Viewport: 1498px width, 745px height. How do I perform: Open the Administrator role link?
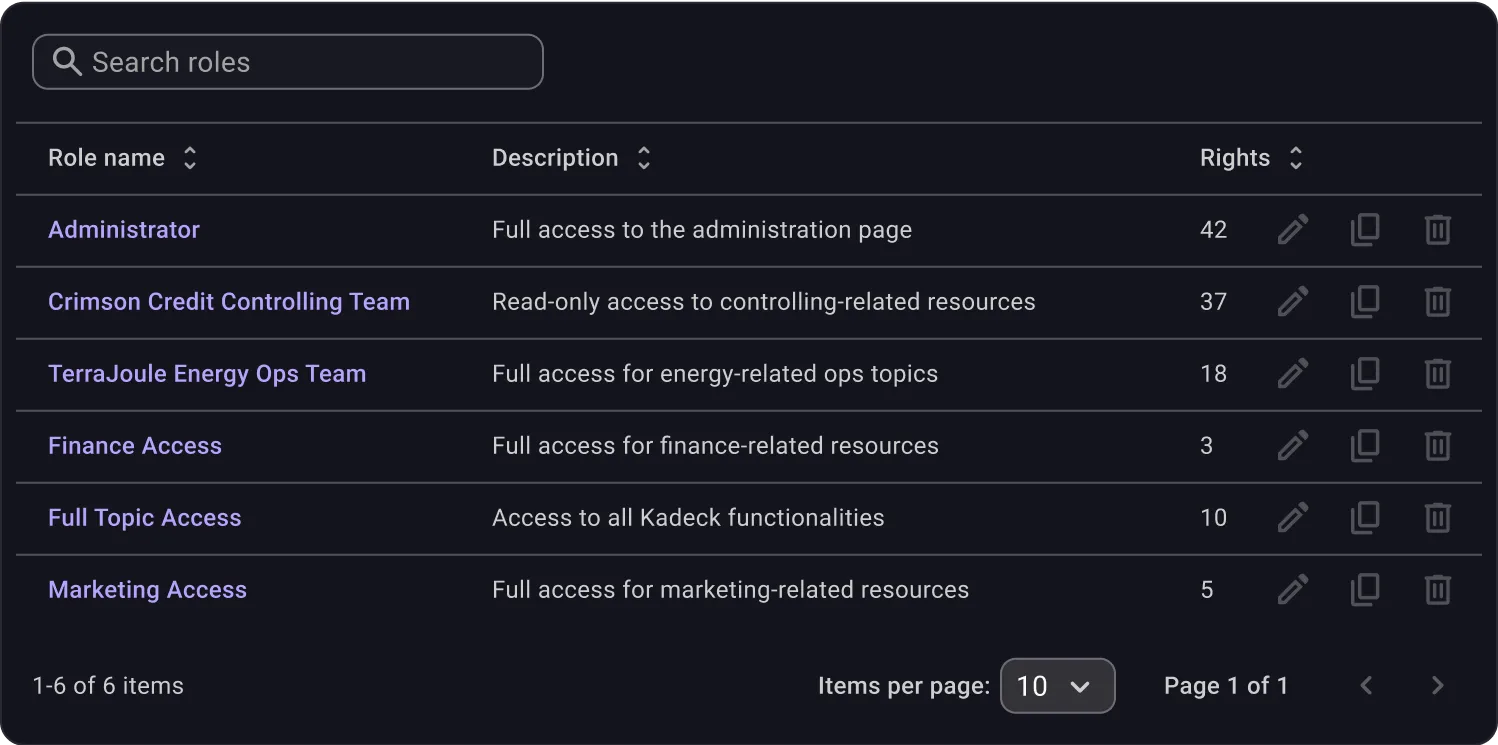coord(124,230)
